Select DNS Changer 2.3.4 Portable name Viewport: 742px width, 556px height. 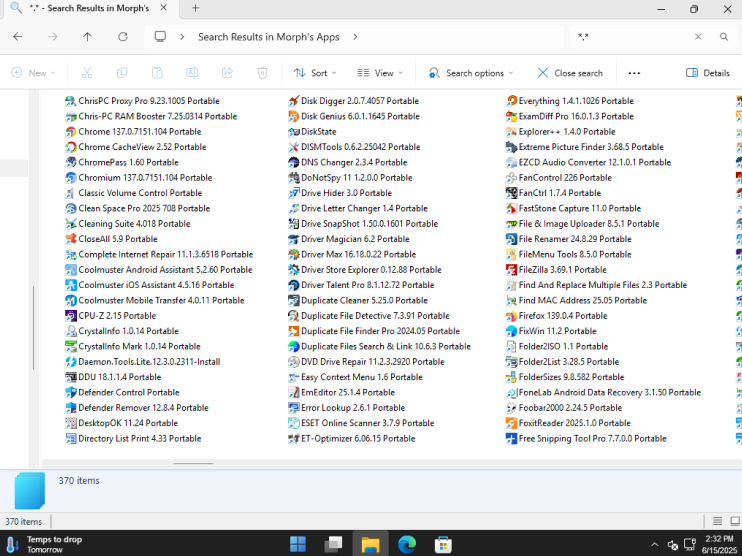(354, 162)
